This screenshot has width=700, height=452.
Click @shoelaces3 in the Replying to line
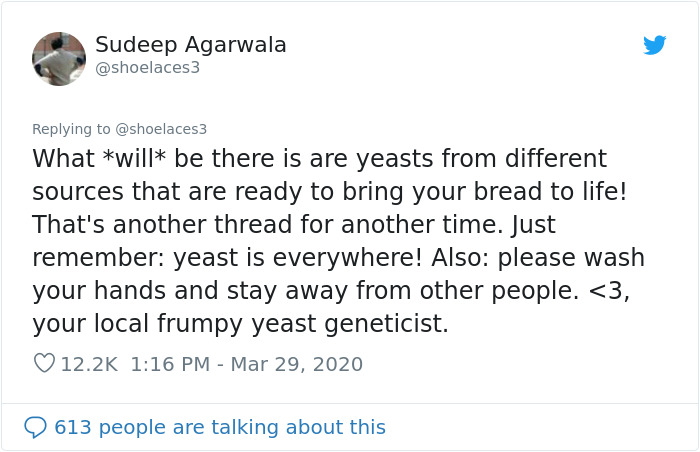click(161, 129)
